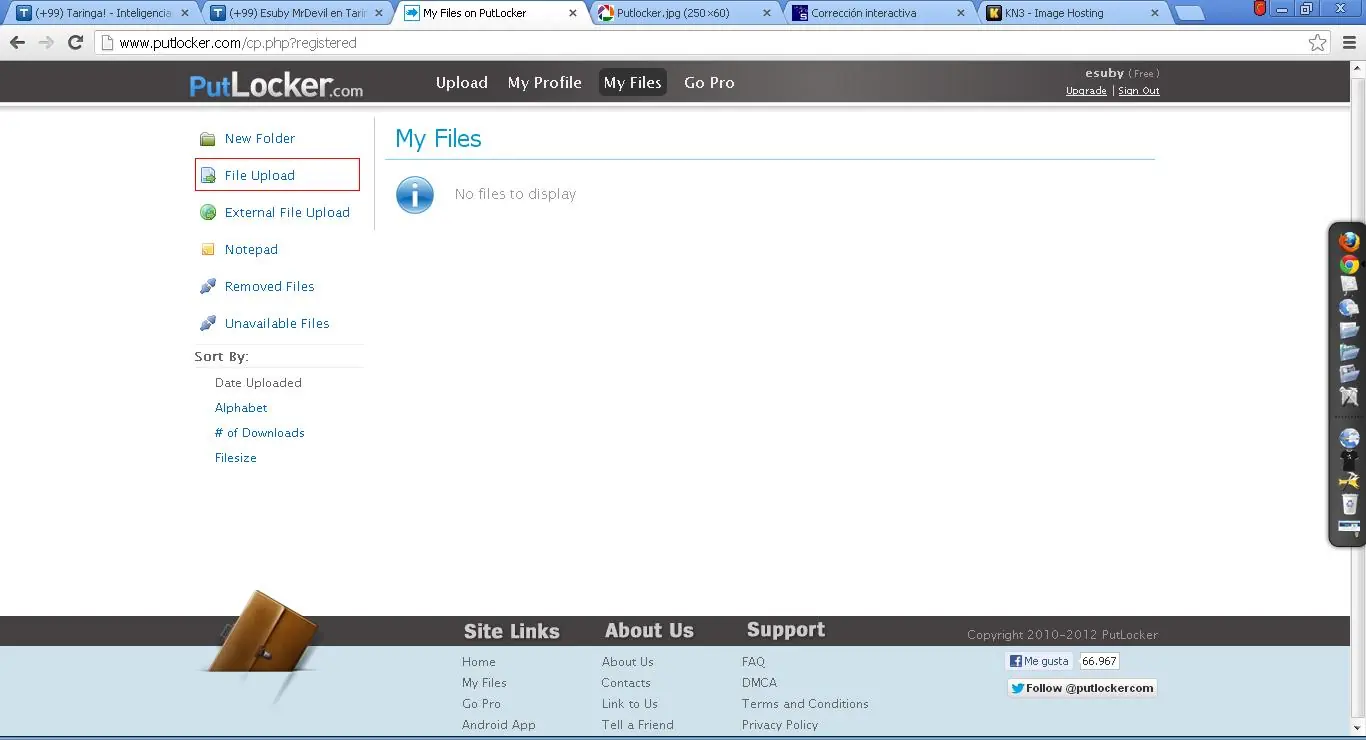Viewport: 1366px width, 740px height.
Task: Open the Upload menu item
Action: (x=462, y=83)
